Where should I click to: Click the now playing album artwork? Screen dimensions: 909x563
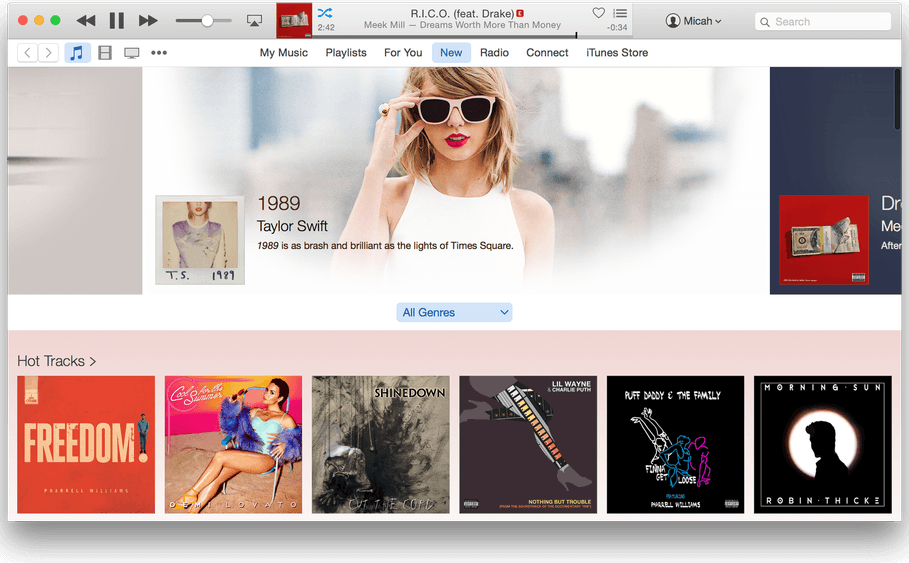(294, 20)
